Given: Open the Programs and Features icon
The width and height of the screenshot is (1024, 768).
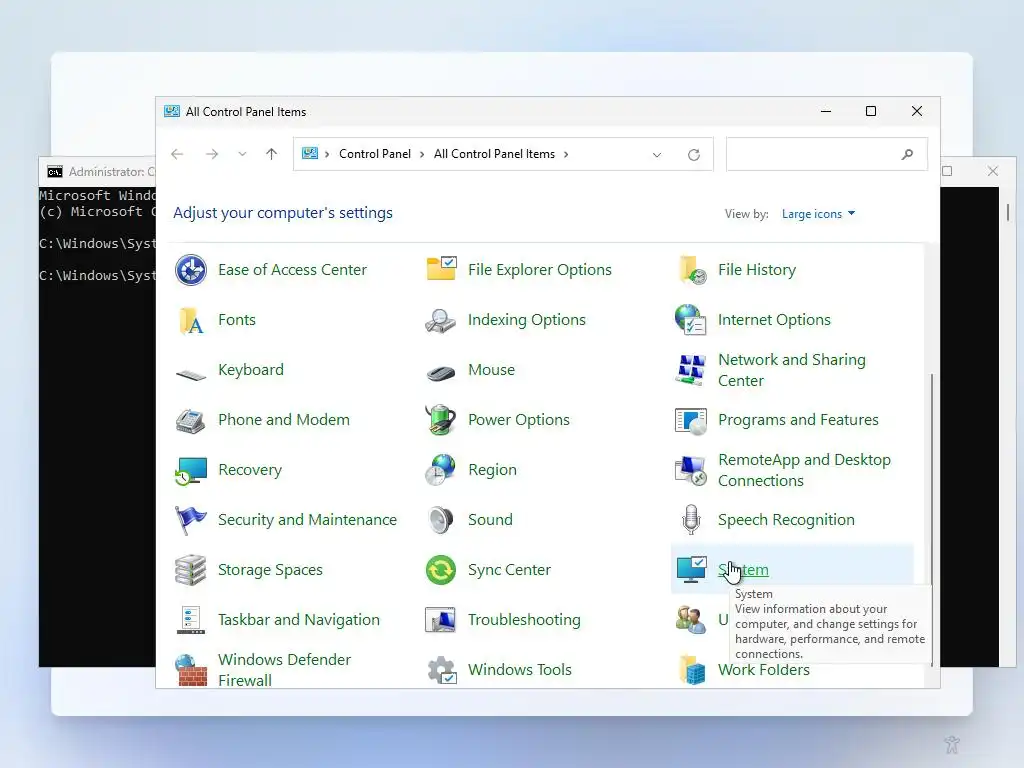Looking at the screenshot, I should [x=691, y=420].
